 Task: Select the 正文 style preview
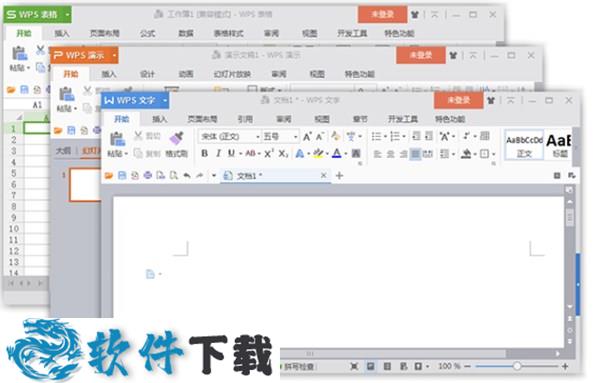(x=524, y=145)
